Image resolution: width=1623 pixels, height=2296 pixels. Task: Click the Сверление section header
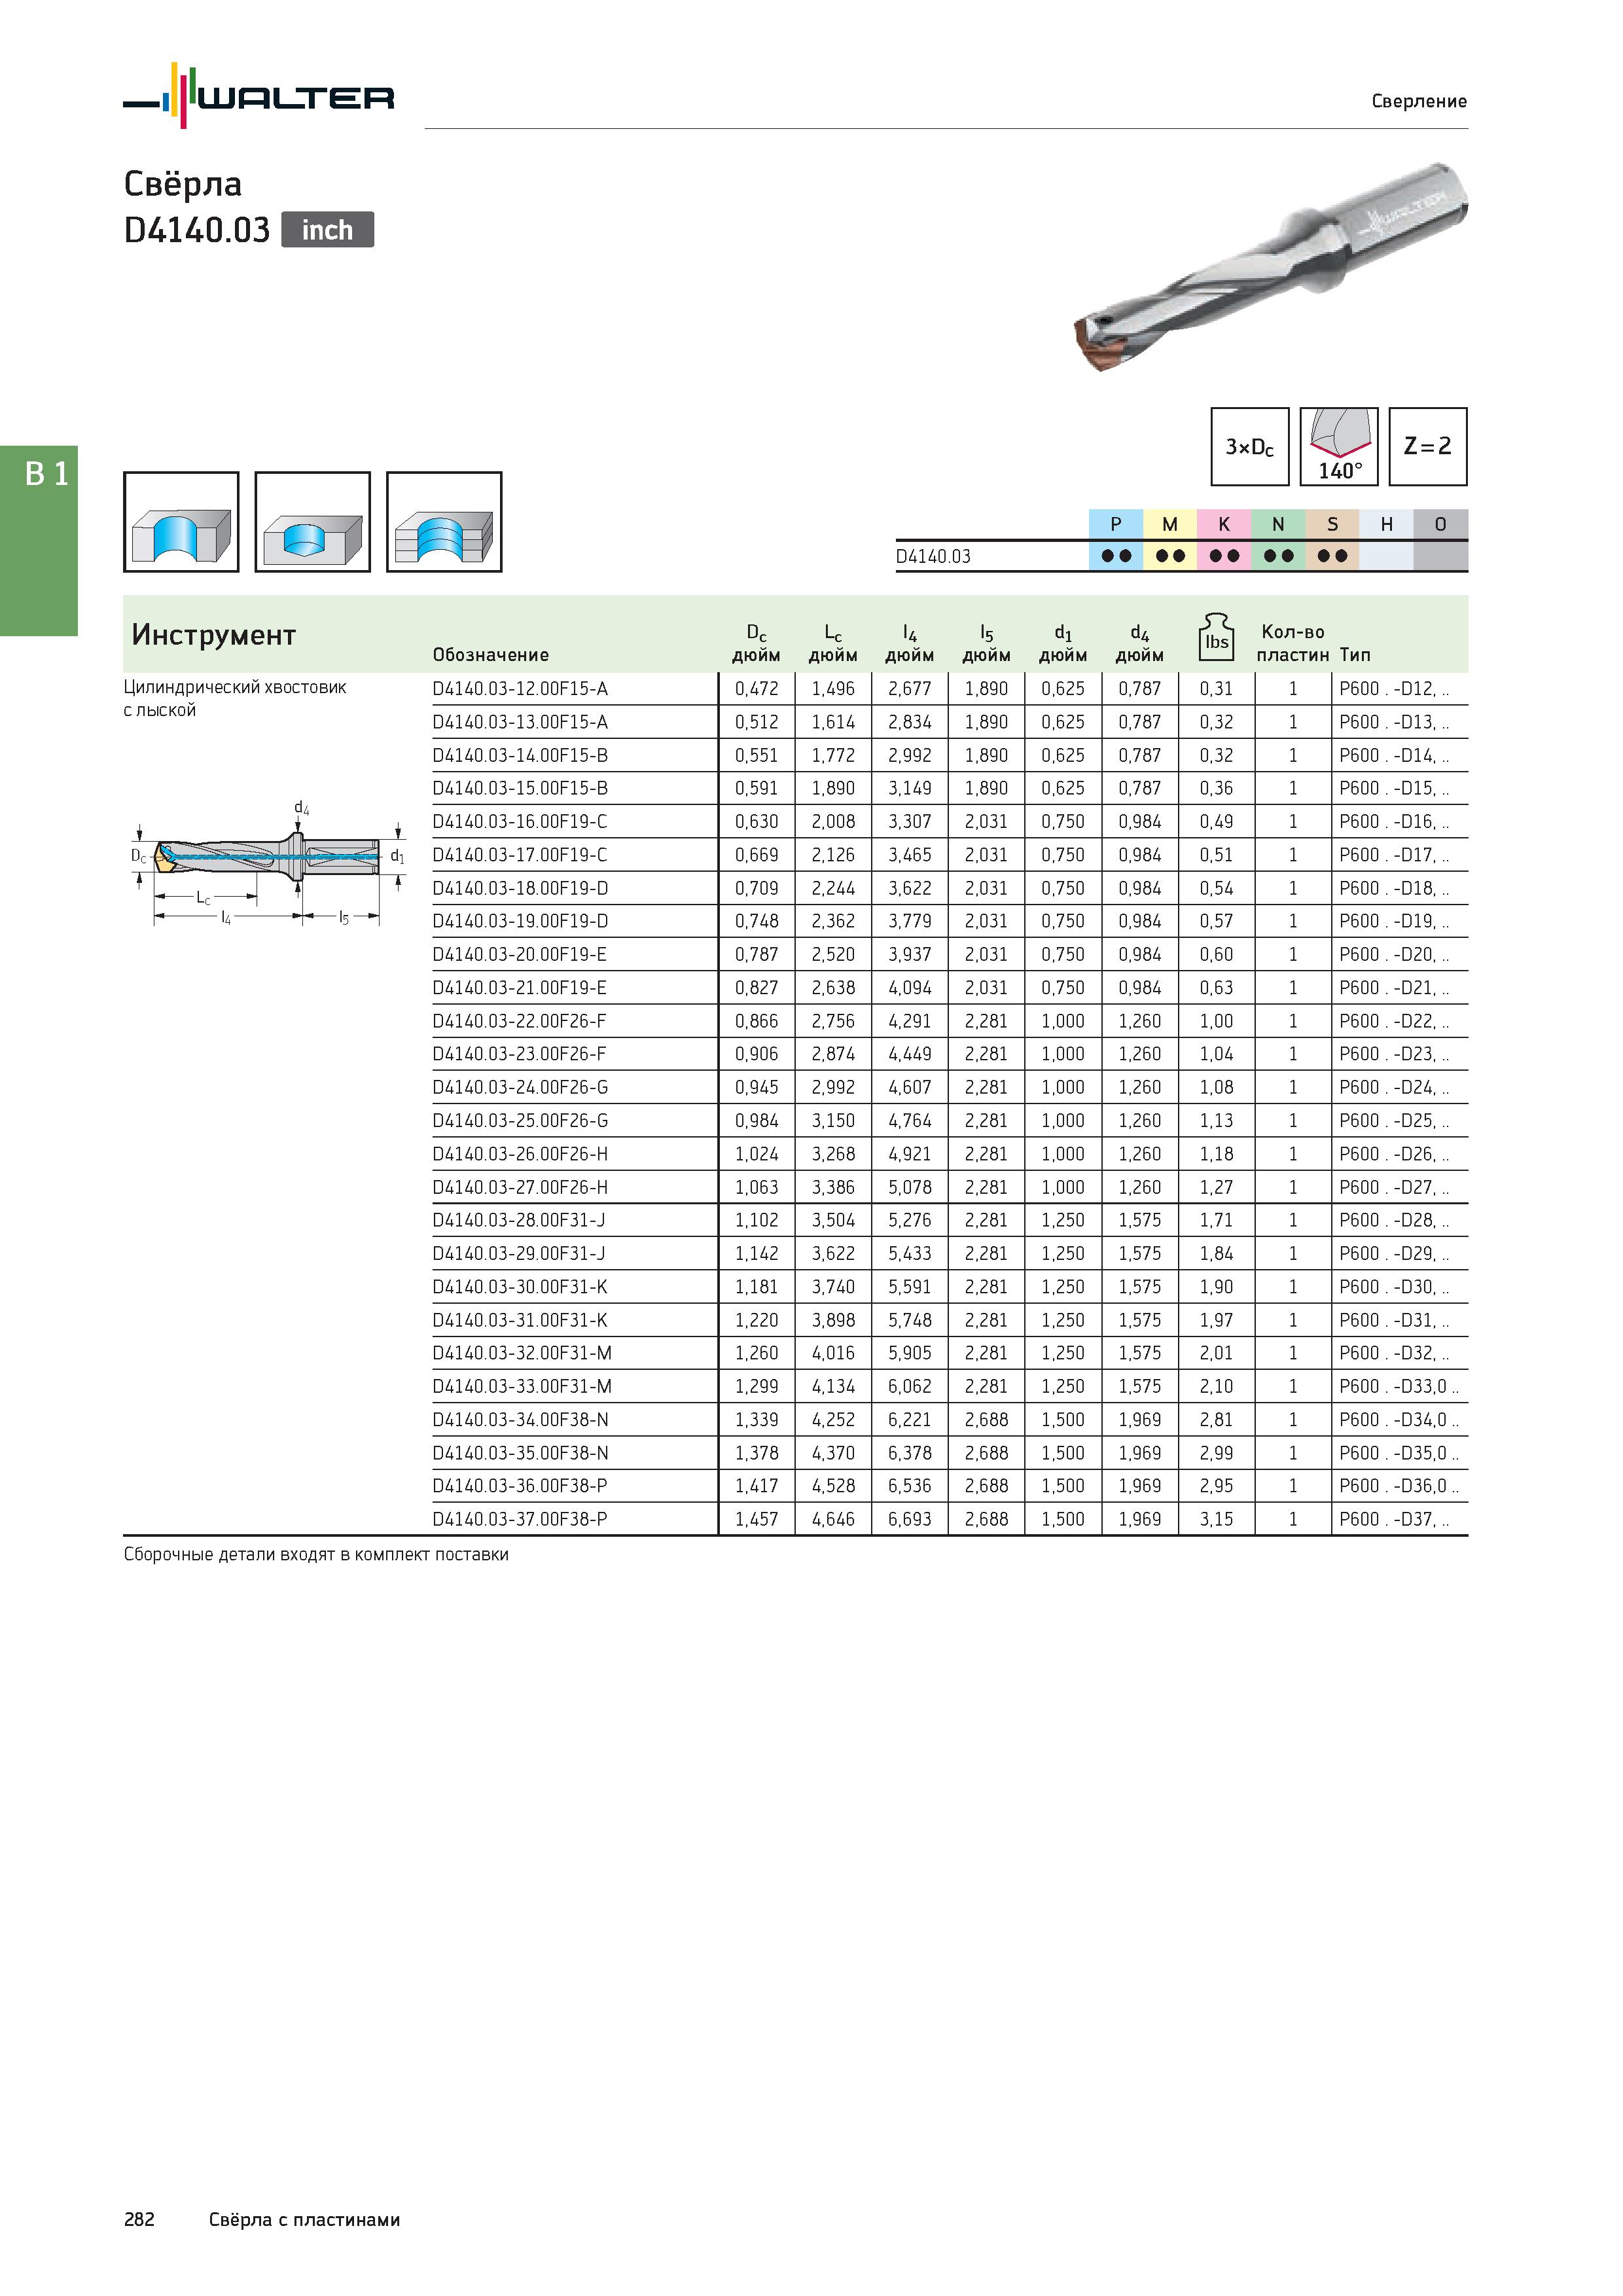[1419, 101]
